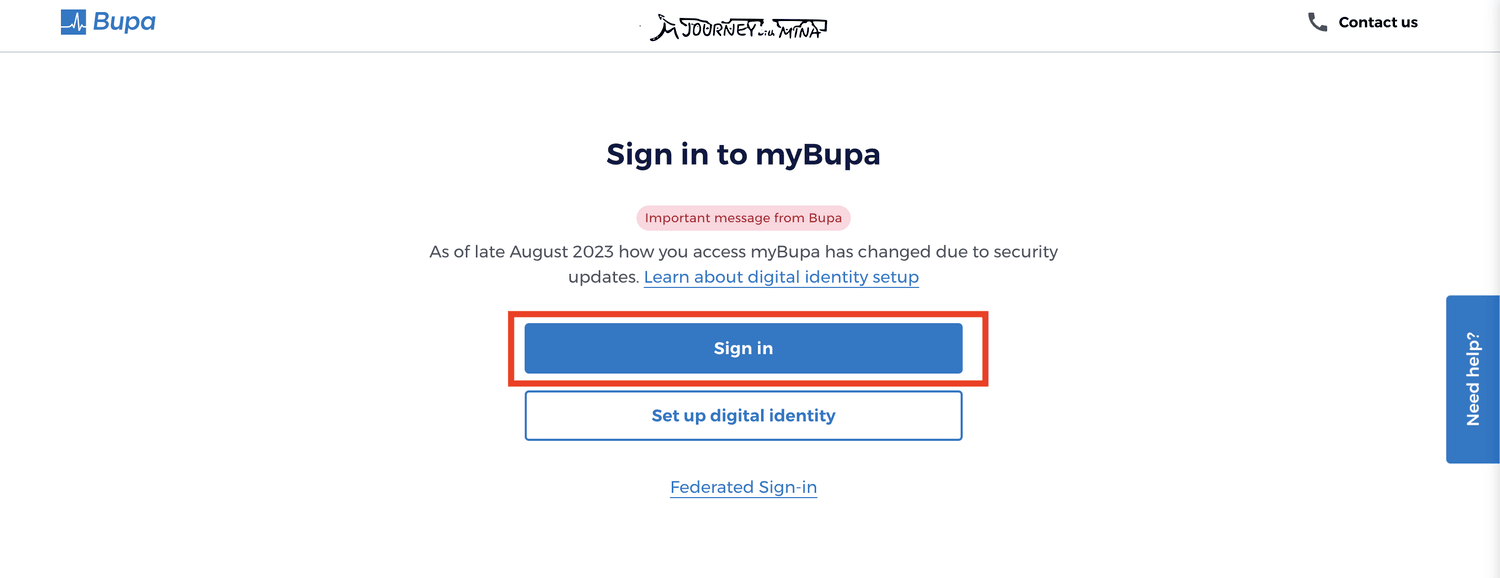
Task: Follow Learn about digital identity setup link
Action: (x=781, y=277)
